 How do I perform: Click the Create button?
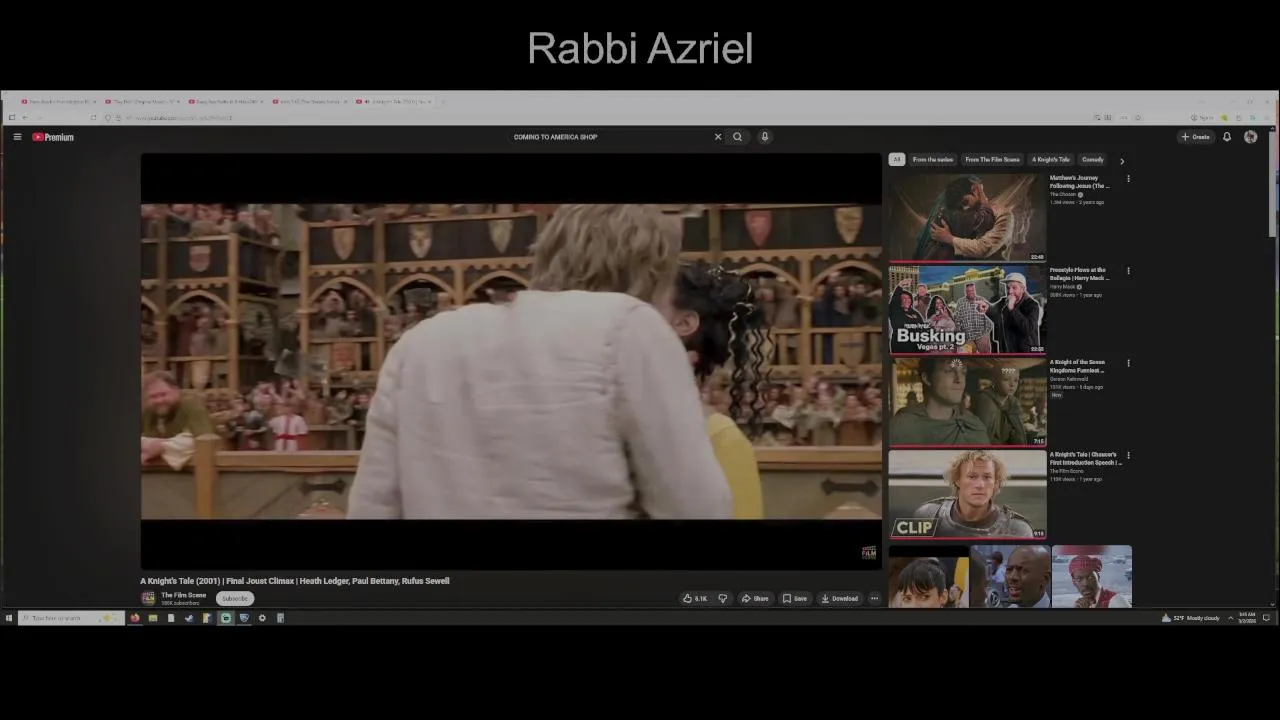click(1196, 137)
